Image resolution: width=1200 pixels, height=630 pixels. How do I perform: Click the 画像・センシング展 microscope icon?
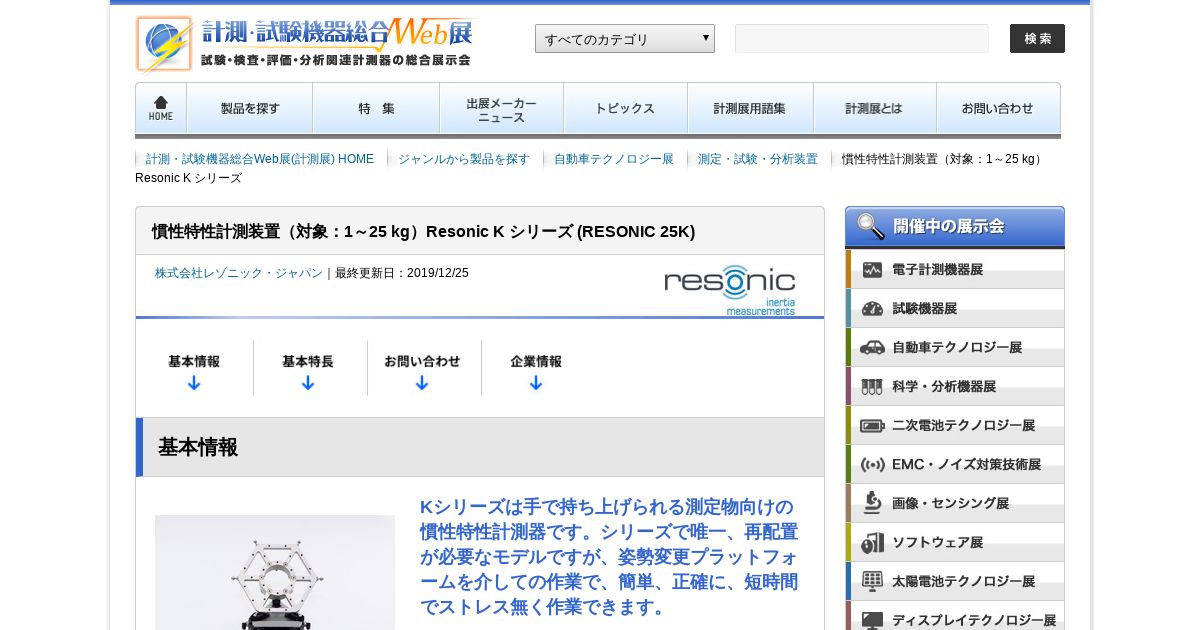[x=872, y=503]
